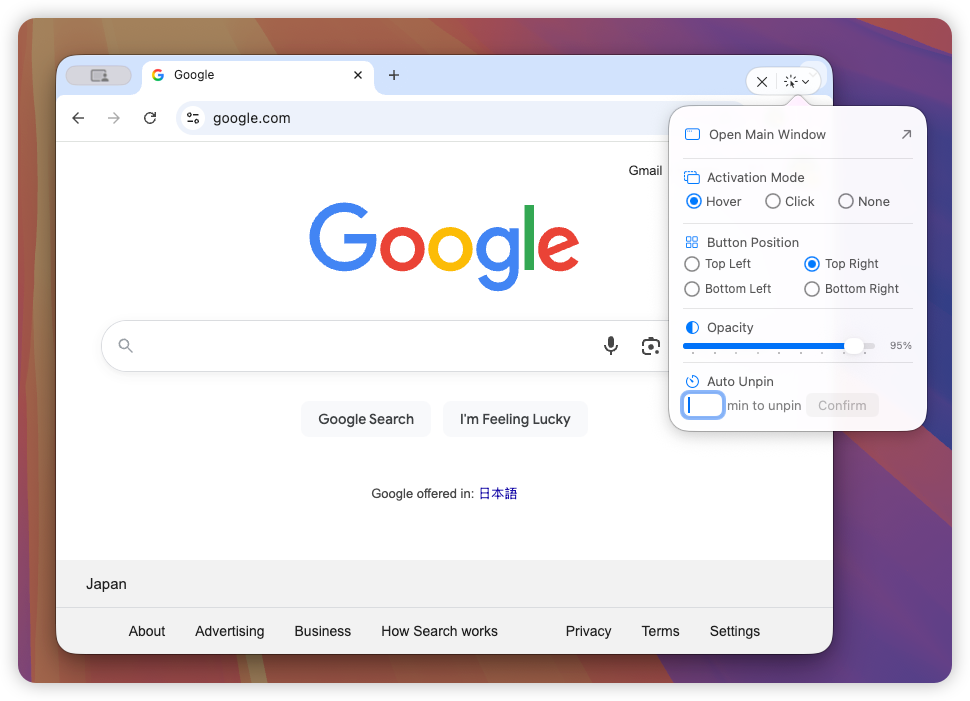Click the Confirm button for Auto Unpin
This screenshot has width=970, height=701.
(842, 405)
